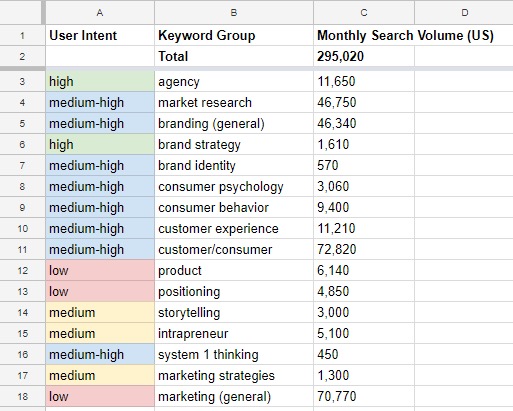Click the 'brand strategy' cell
513x411 pixels.
234,144
